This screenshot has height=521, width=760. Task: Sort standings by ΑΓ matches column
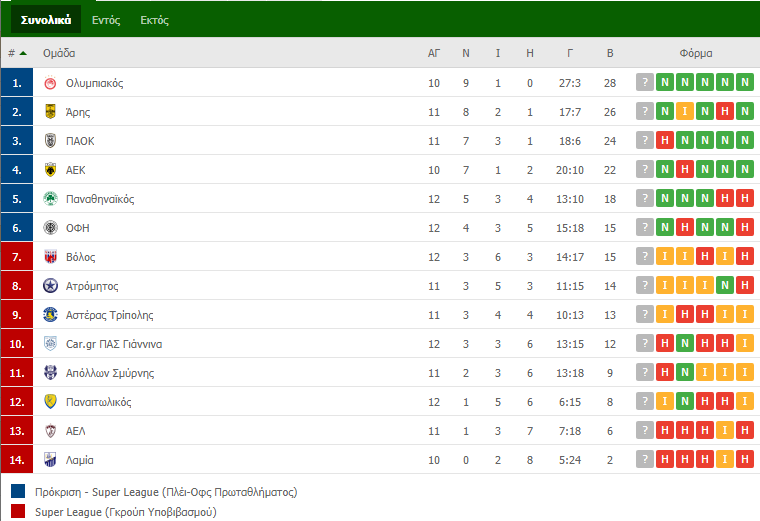(434, 53)
